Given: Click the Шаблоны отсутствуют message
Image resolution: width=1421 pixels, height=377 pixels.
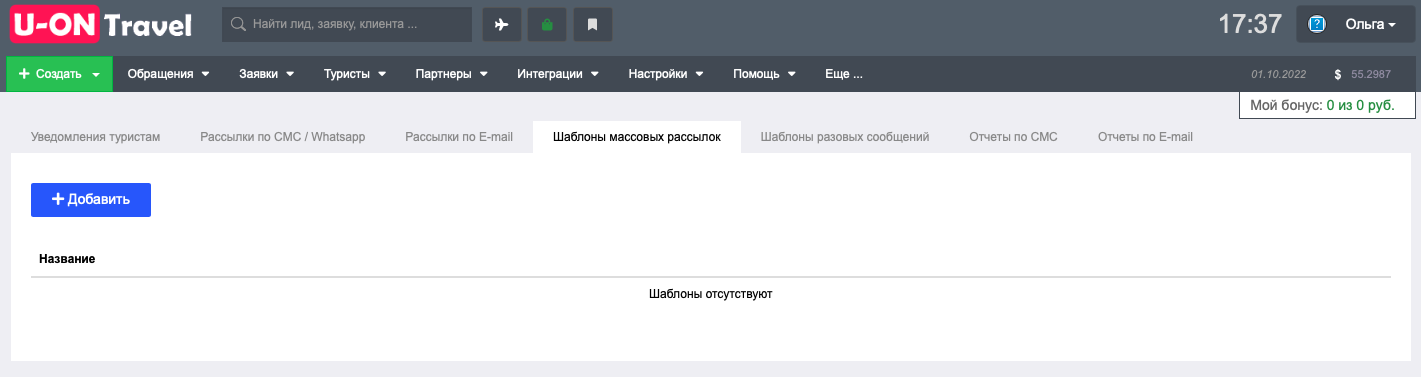Looking at the screenshot, I should (710, 294).
